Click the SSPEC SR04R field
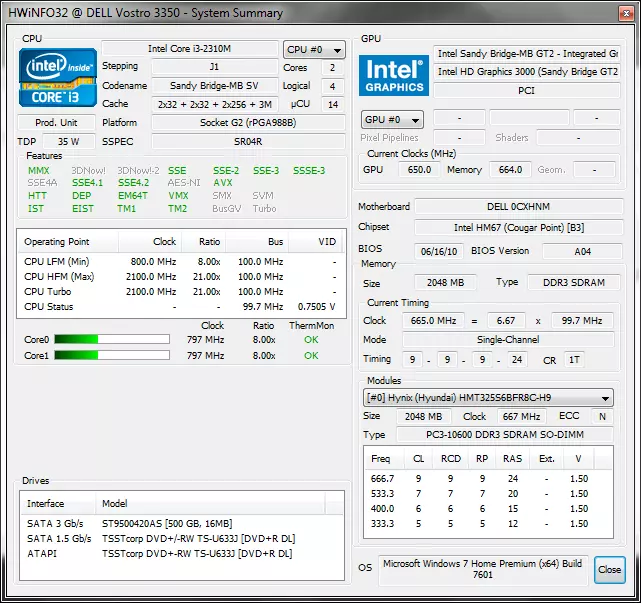 click(214, 142)
